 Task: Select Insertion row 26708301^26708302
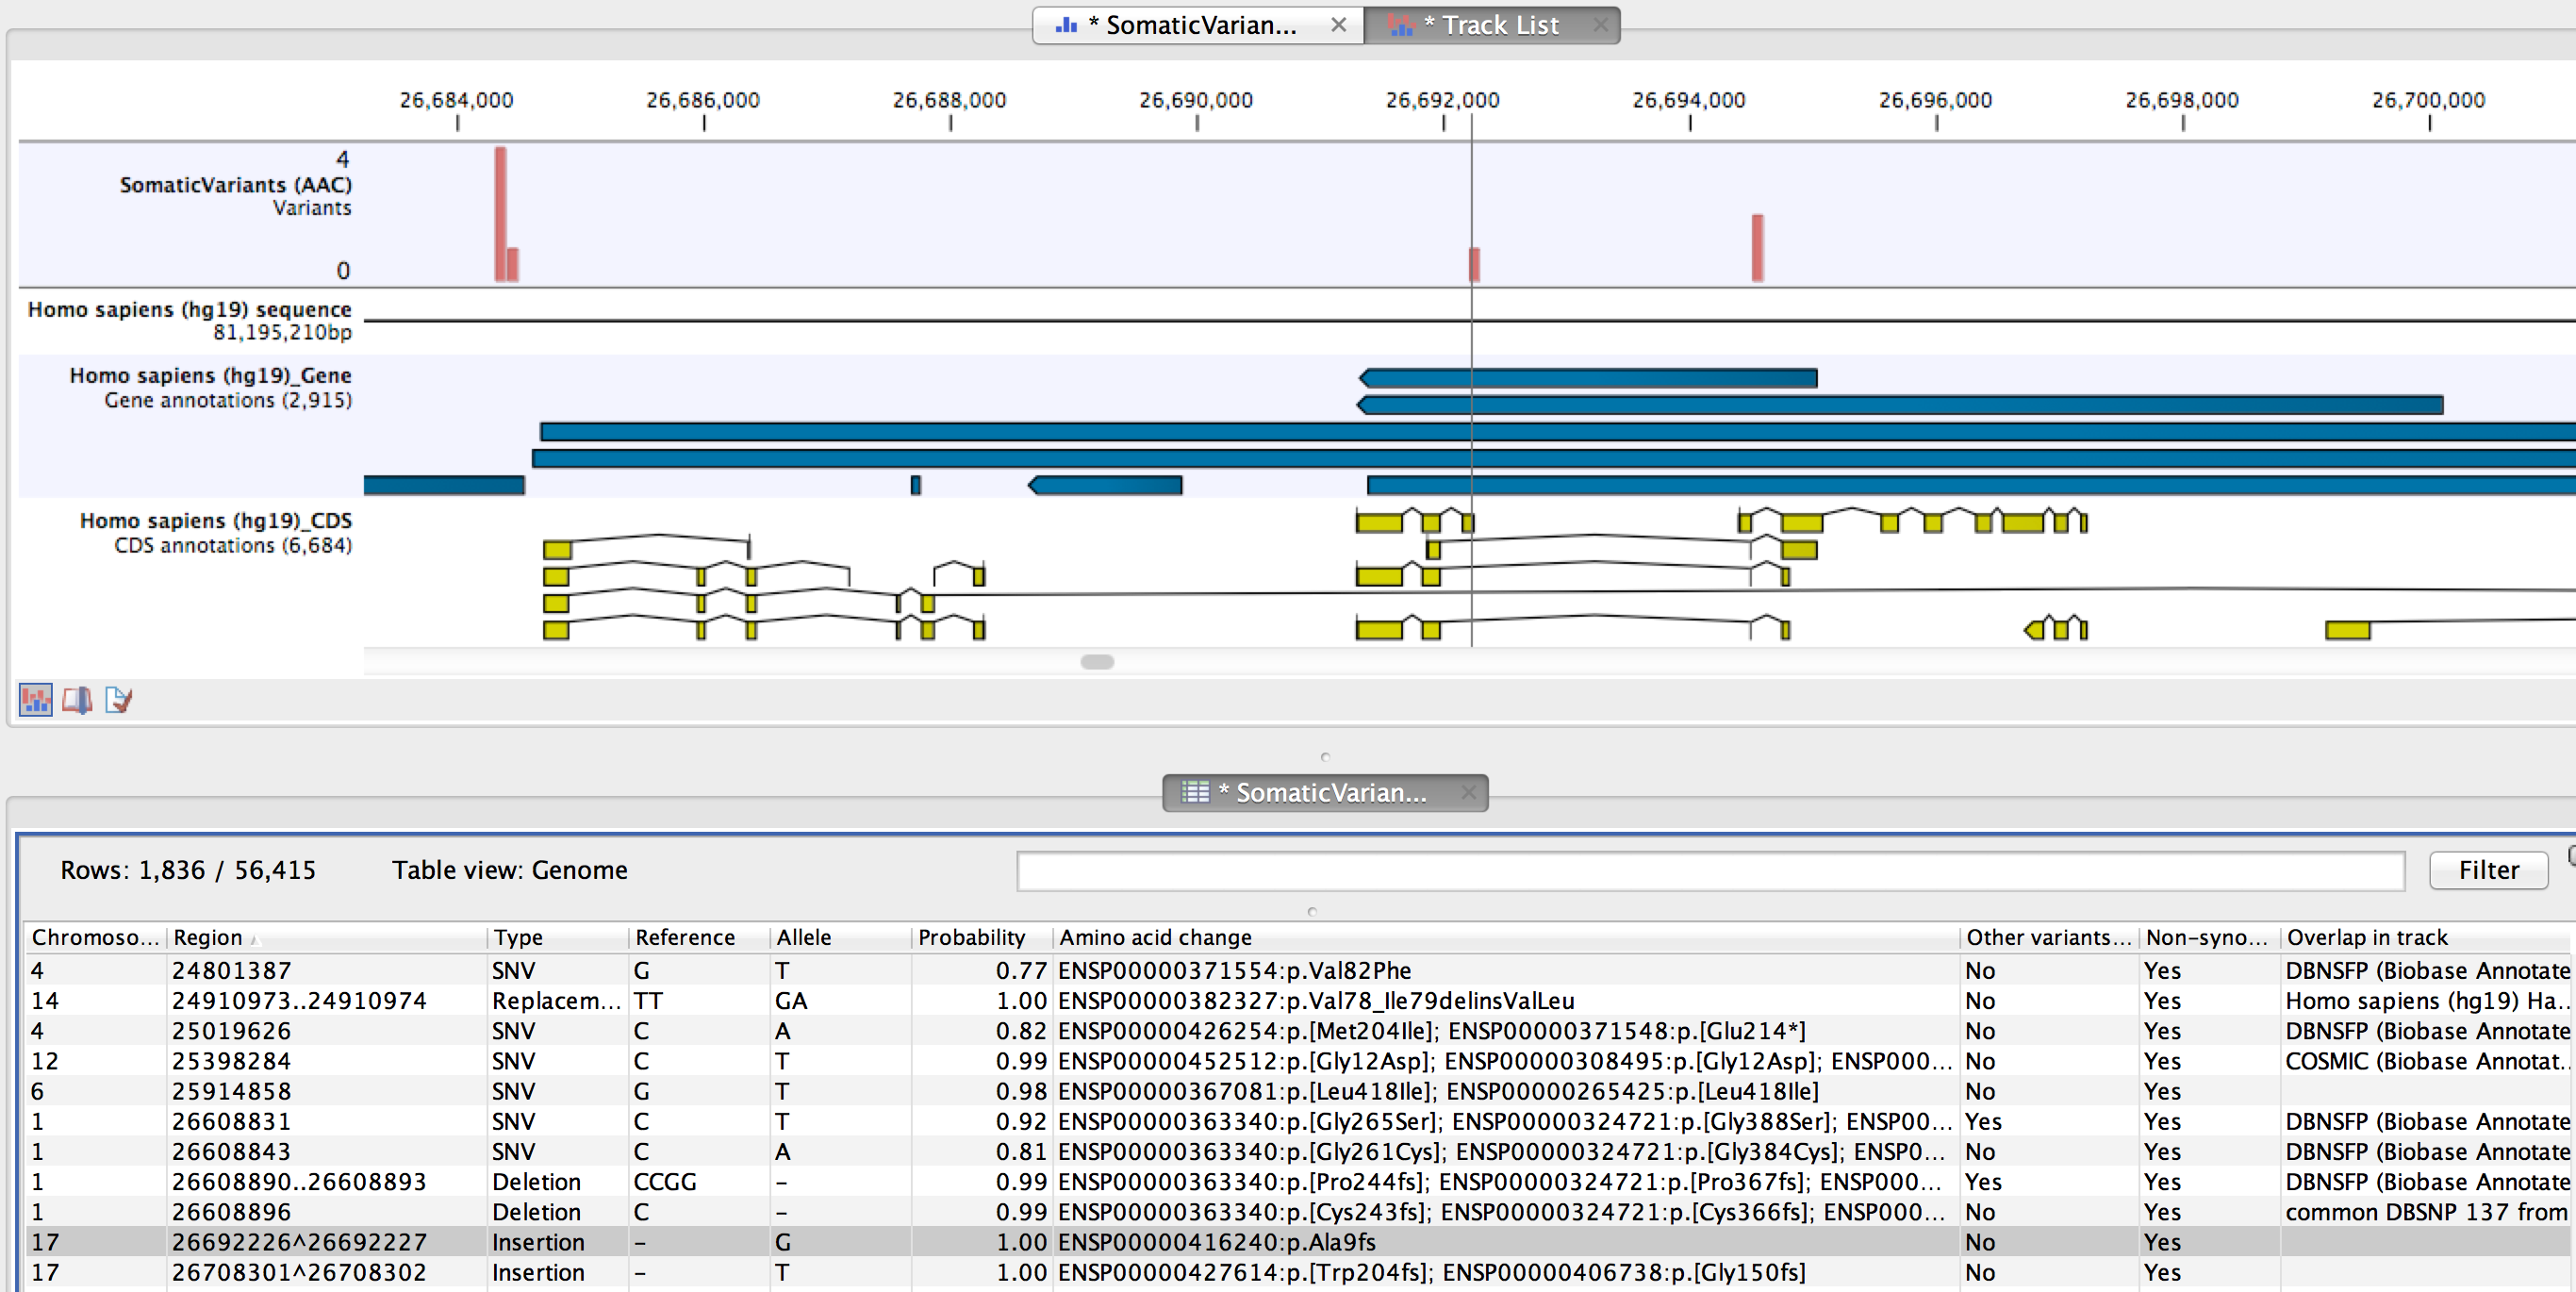coord(1297,1272)
